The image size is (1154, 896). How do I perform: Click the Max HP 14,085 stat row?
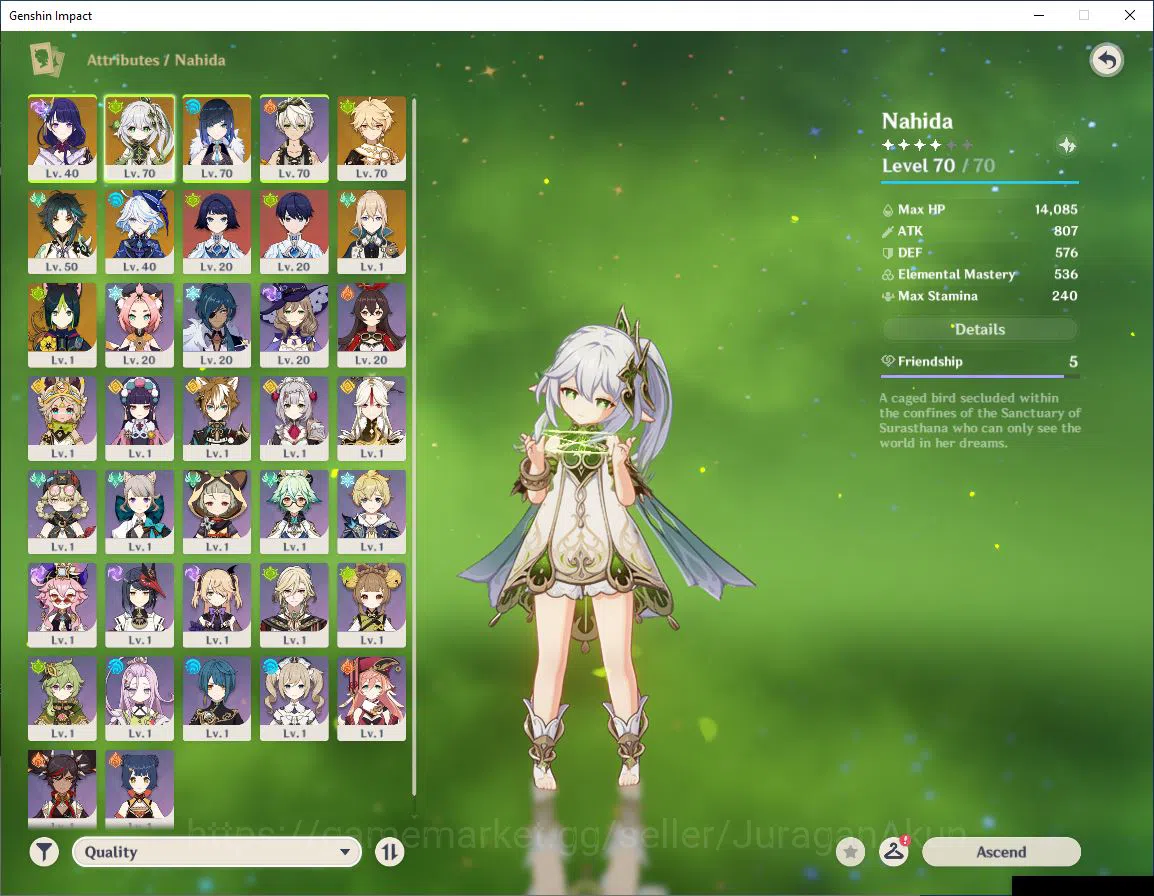980,210
